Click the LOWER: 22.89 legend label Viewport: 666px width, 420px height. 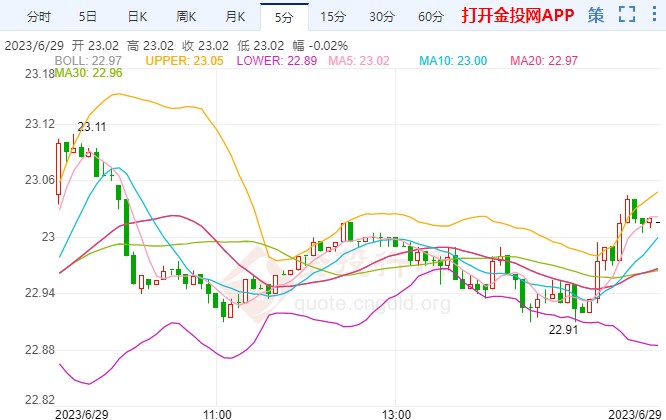277,61
